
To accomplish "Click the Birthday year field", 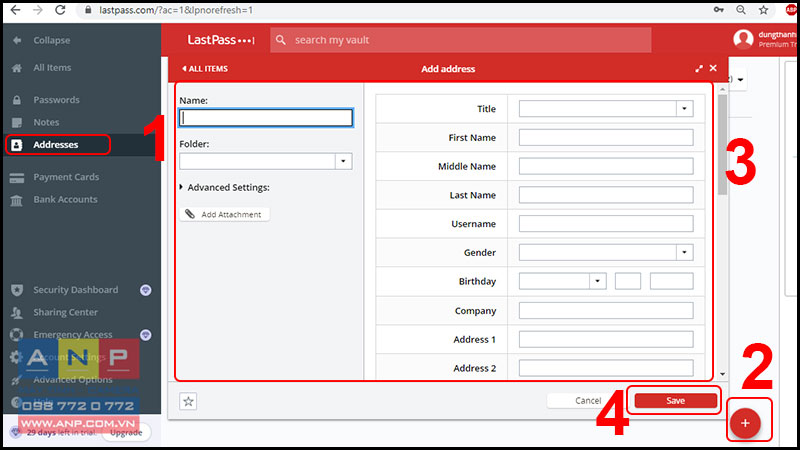I will coord(671,281).
